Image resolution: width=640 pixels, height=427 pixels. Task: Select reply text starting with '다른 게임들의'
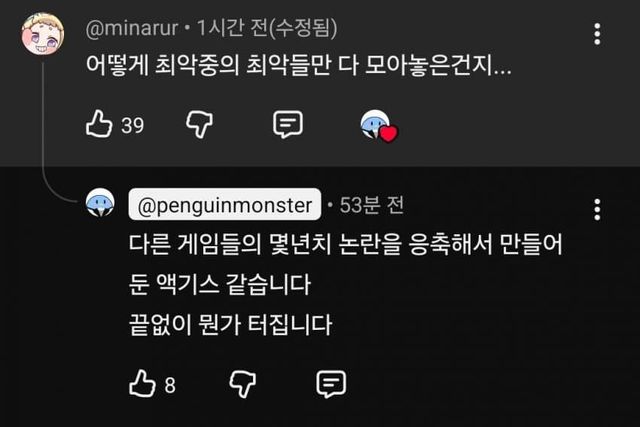click(346, 264)
